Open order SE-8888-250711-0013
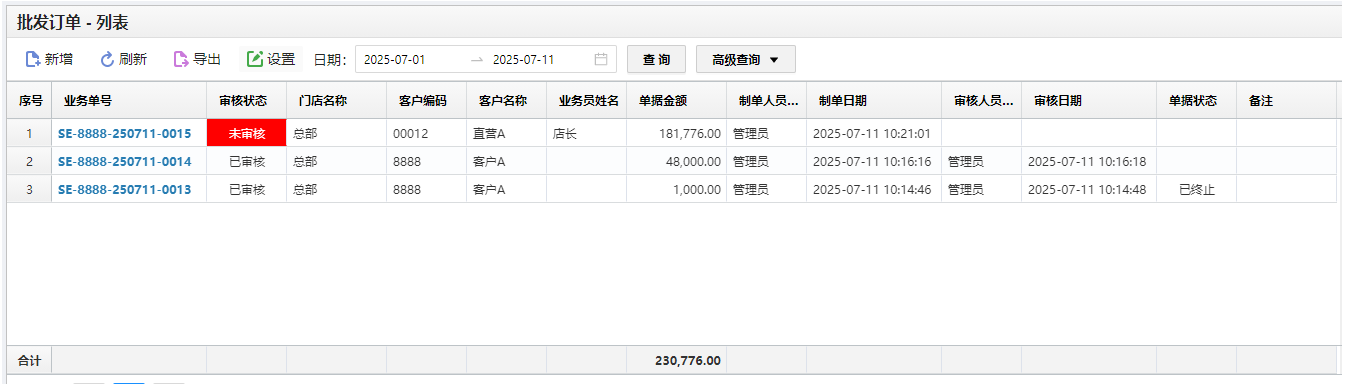Image resolution: width=1349 pixels, height=384 pixels. pos(124,189)
